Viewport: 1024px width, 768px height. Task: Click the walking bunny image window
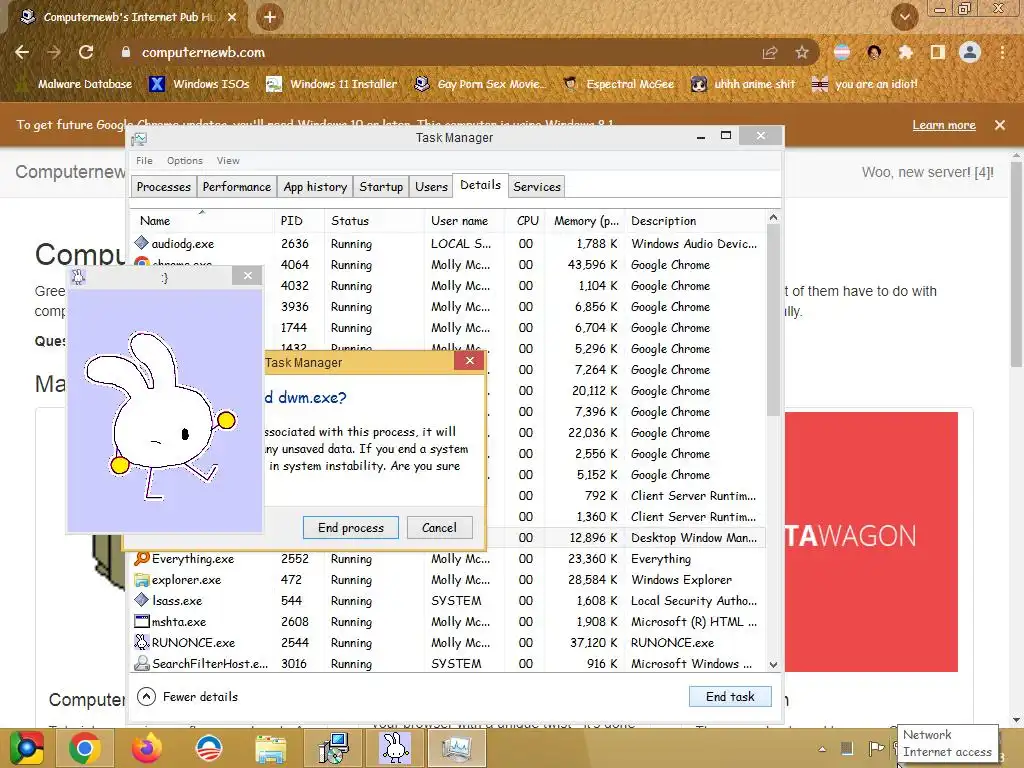tap(165, 410)
